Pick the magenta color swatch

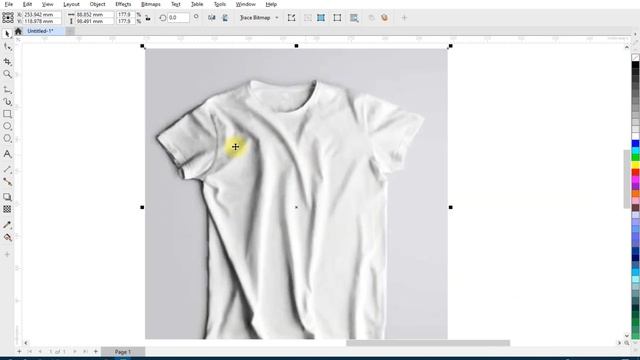[636, 180]
